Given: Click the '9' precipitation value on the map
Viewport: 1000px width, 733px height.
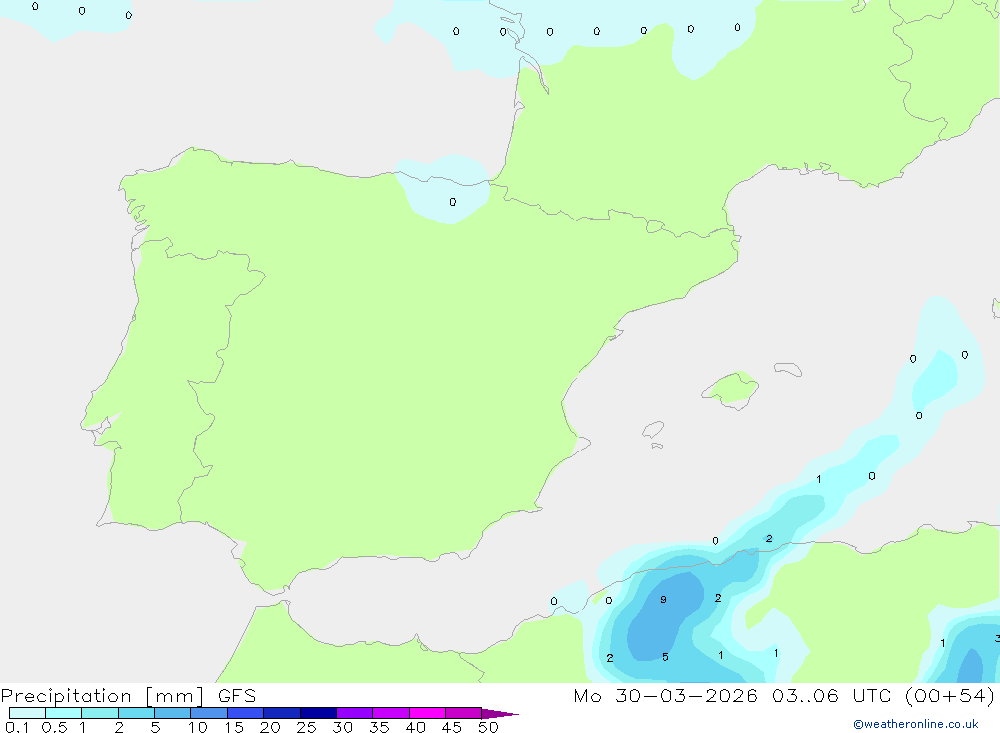Looking at the screenshot, I should click(663, 600).
